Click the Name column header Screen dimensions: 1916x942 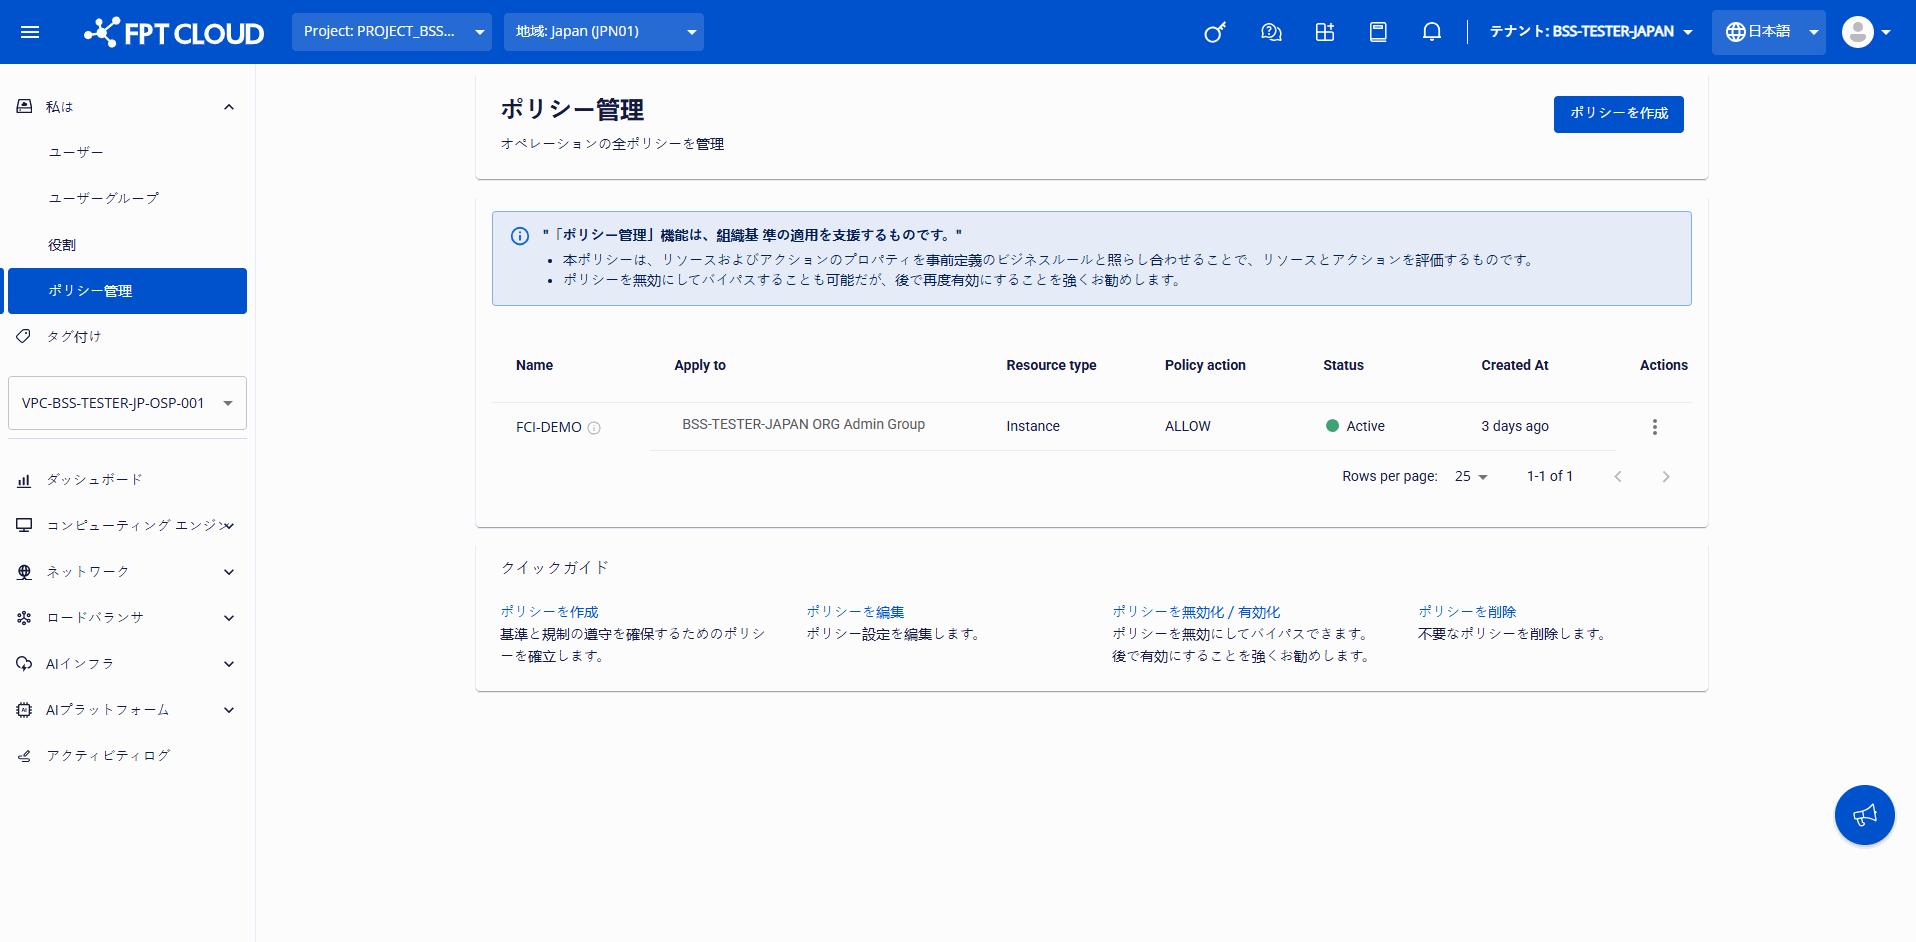point(534,366)
